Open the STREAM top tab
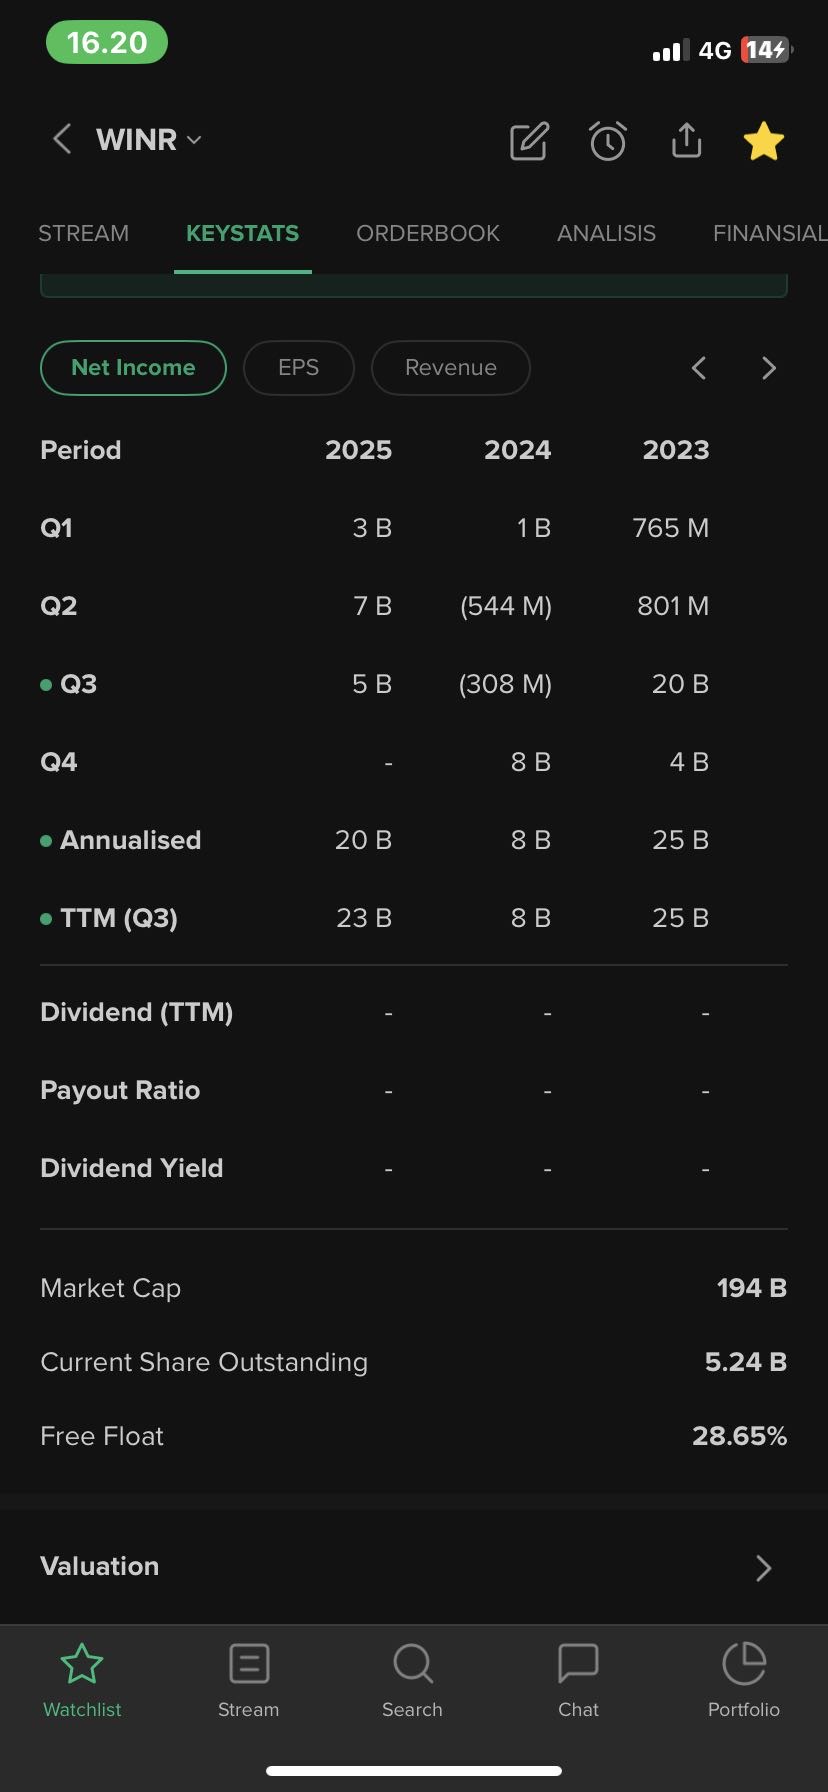This screenshot has height=1792, width=828. pyautogui.click(x=83, y=233)
